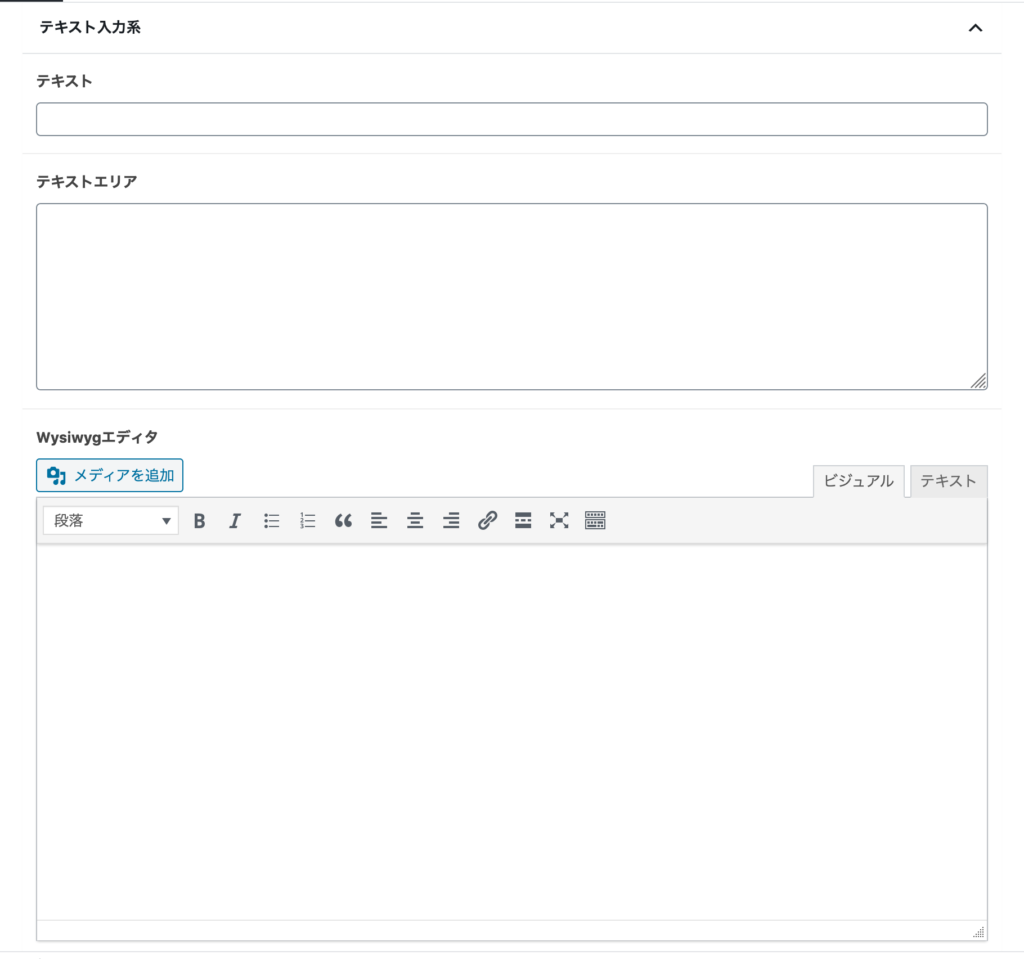This screenshot has height=959, width=1024.
Task: Toggle the toolbar kitchen sink
Action: click(595, 521)
